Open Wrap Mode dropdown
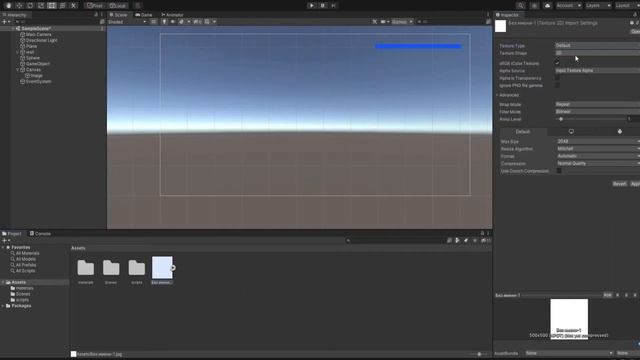This screenshot has width=640, height=360. pyautogui.click(x=597, y=104)
